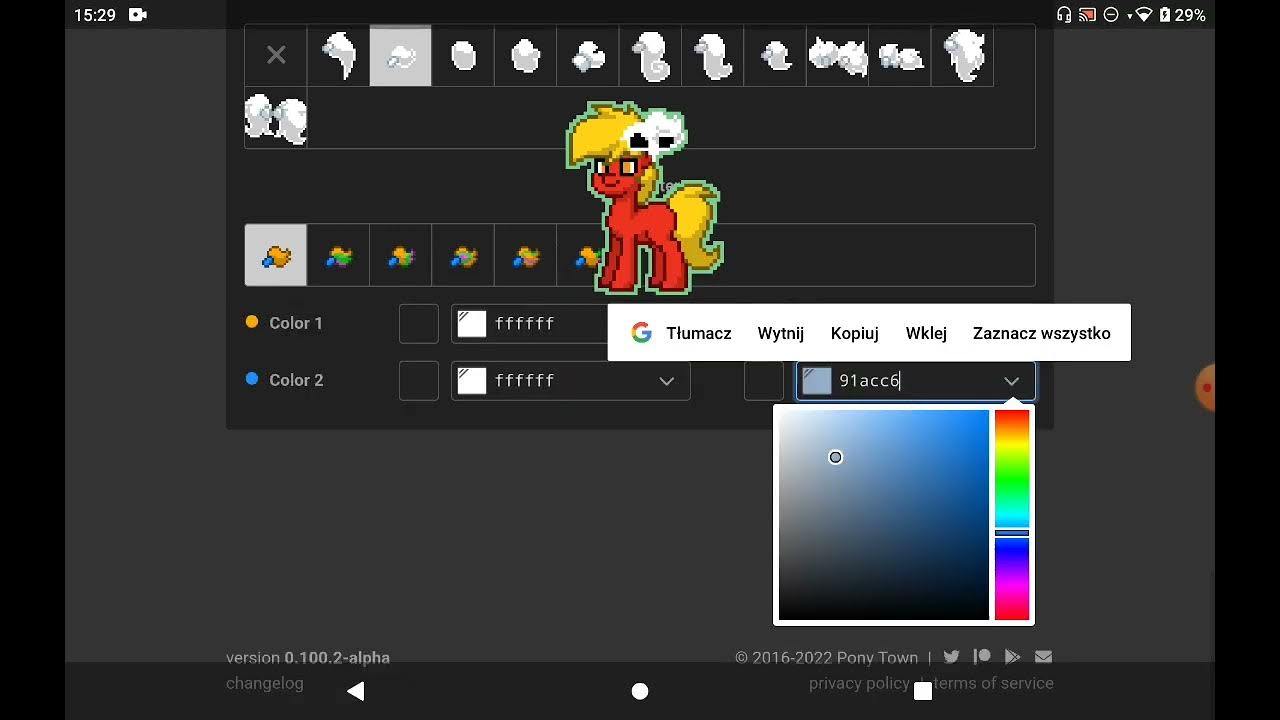1280x720 pixels.
Task: Pick the tenth double spiky puff mane
Action: tap(838, 55)
